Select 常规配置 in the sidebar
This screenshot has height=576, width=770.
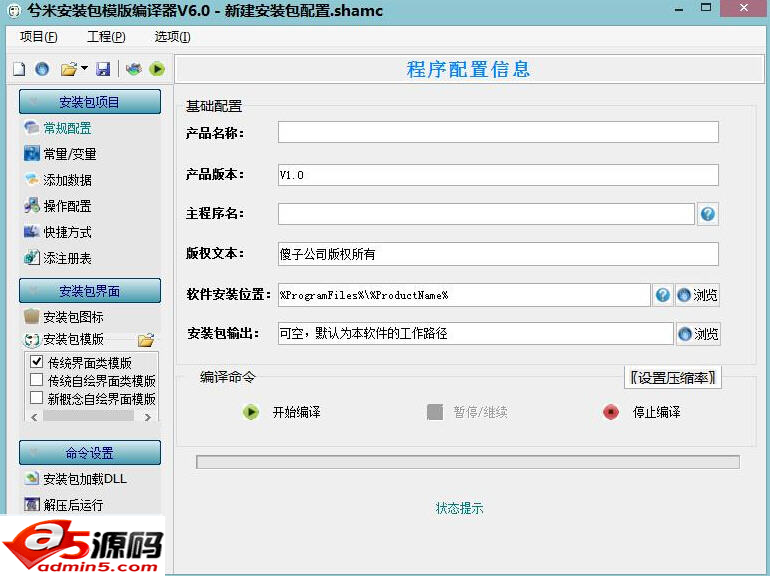coord(58,128)
